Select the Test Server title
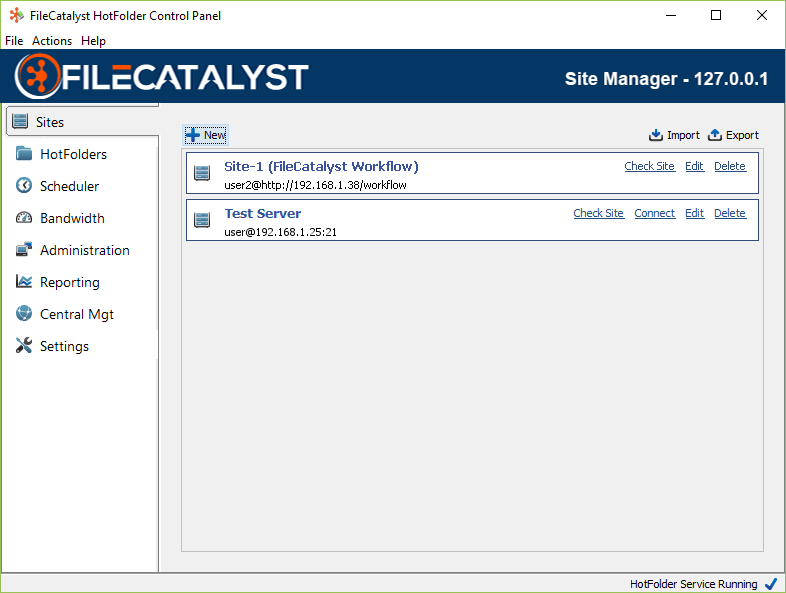The image size is (786, 593). 263,214
